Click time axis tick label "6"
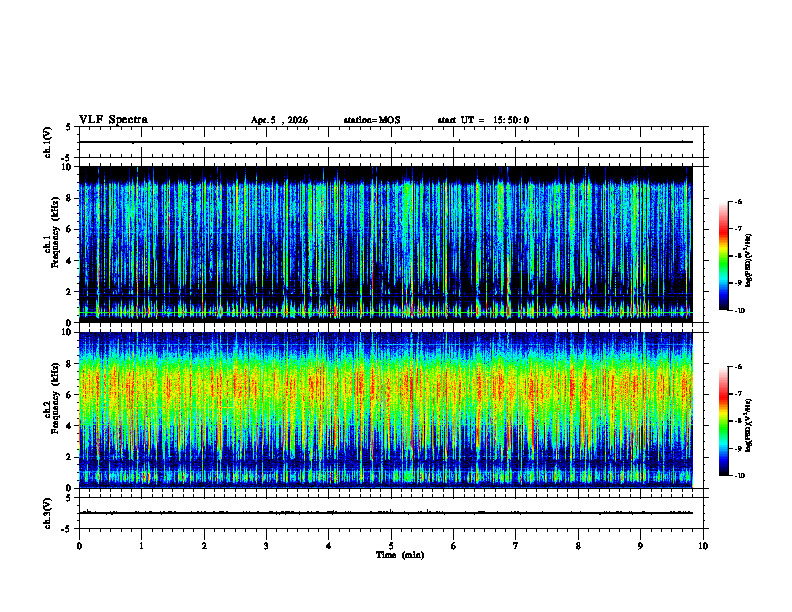 pos(454,546)
